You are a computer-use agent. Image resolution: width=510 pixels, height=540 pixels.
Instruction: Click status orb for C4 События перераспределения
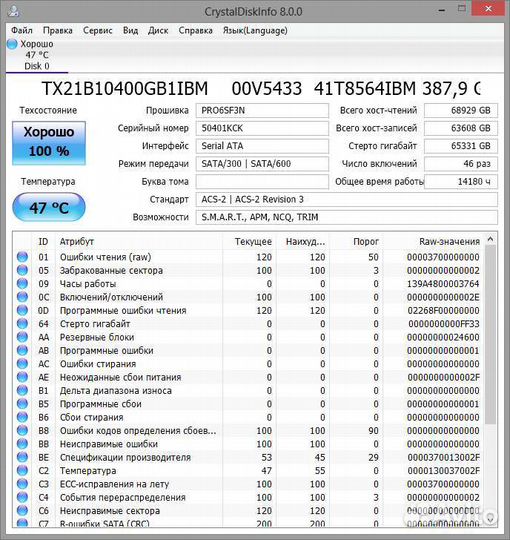22,497
